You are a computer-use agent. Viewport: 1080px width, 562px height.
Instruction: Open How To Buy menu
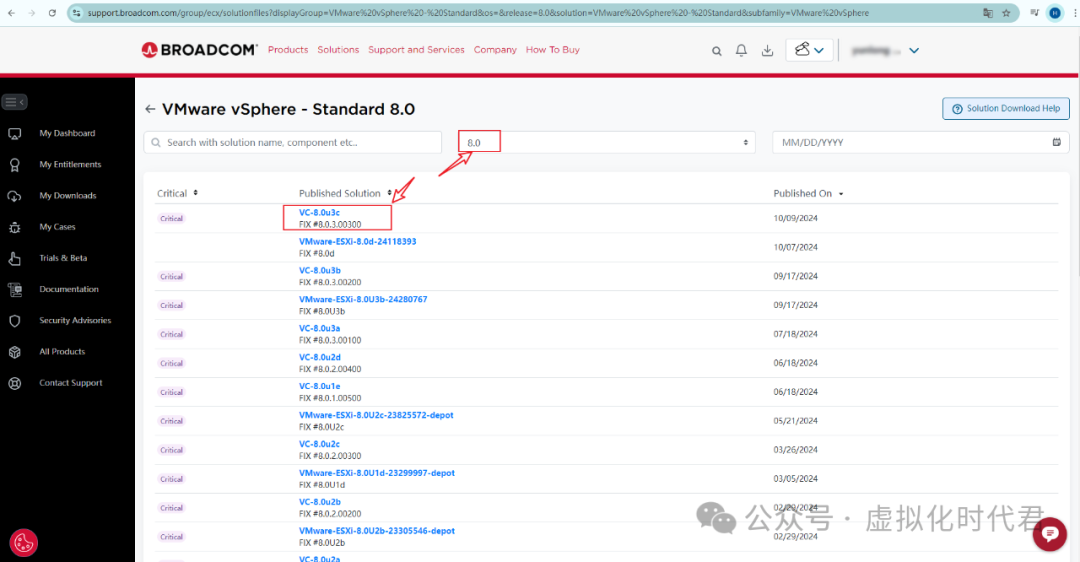pos(552,50)
